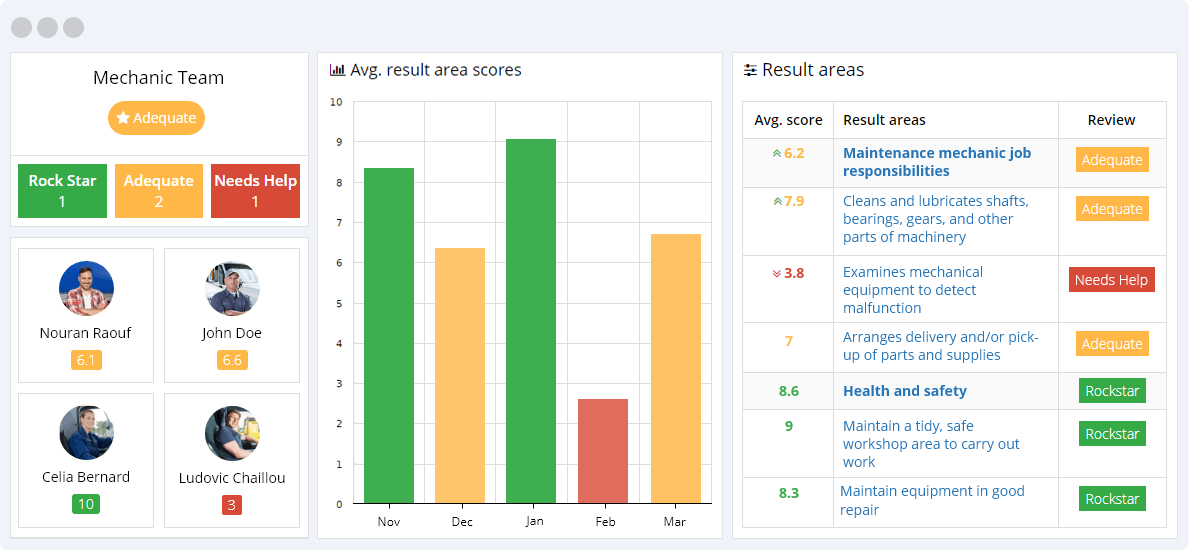Click the red down arrow beside 3.8
Screen dimensions: 1189x550
[x=776, y=273]
